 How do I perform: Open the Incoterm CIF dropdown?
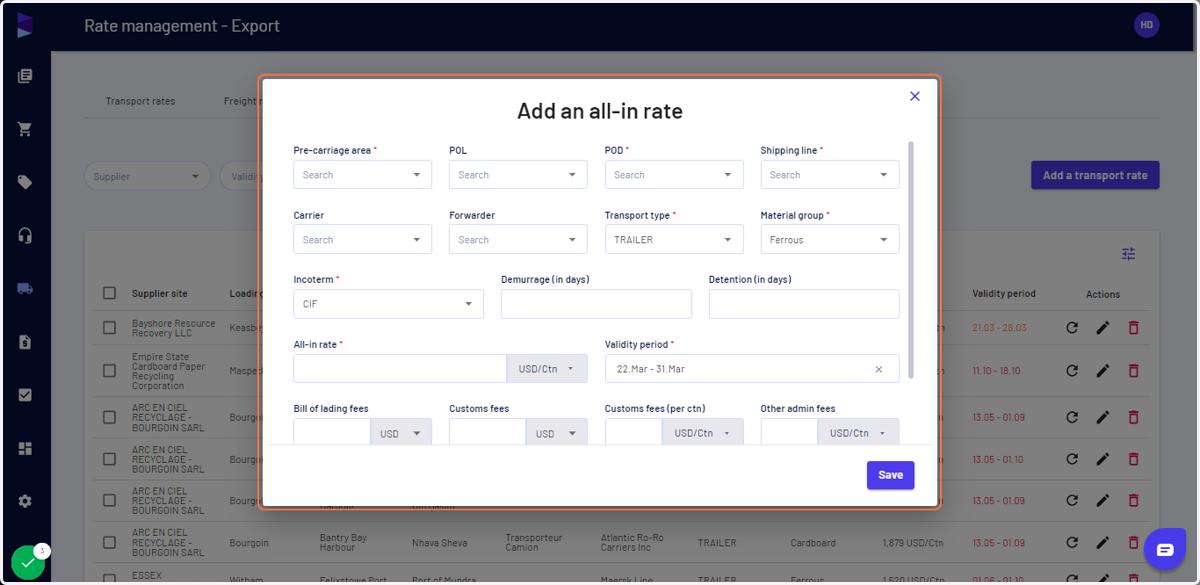388,304
